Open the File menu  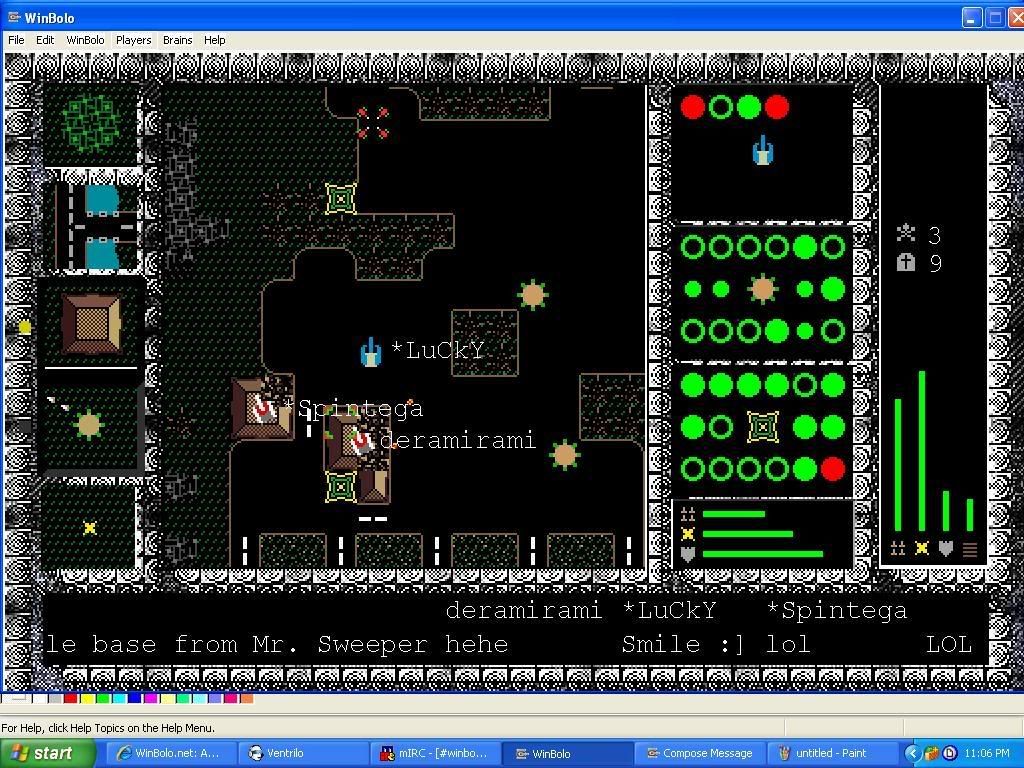pos(16,40)
